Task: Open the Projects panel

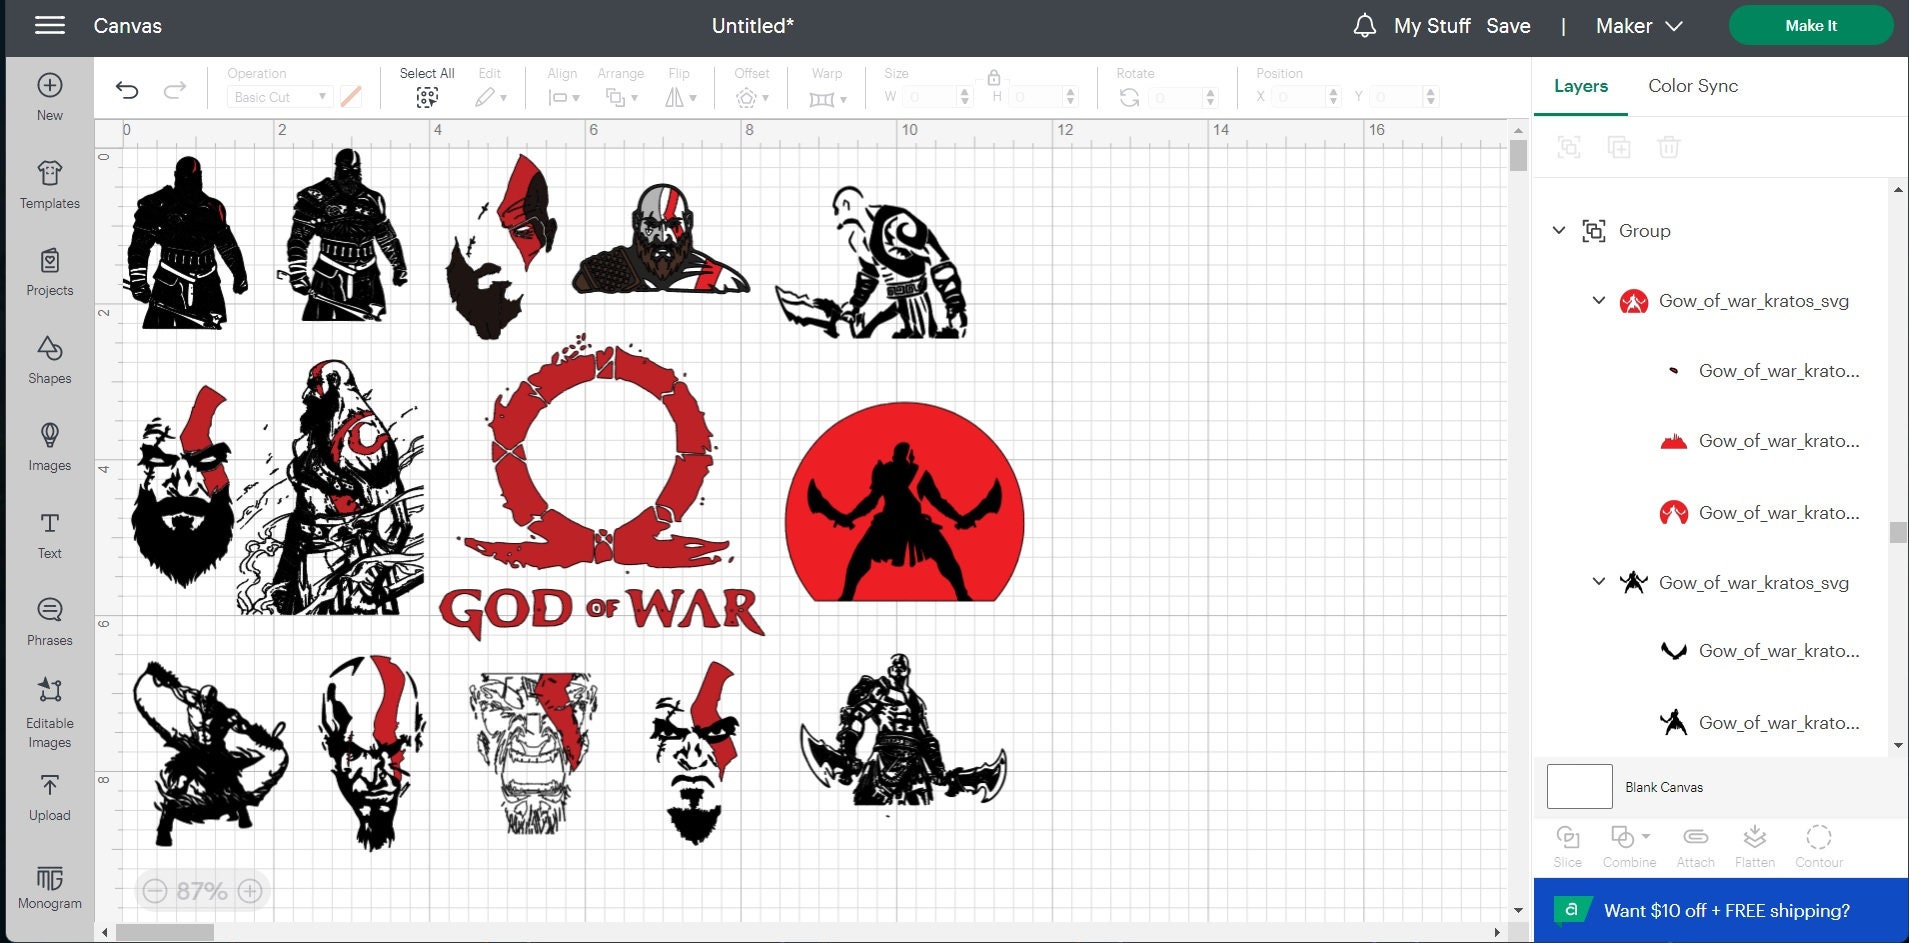Action: point(50,272)
